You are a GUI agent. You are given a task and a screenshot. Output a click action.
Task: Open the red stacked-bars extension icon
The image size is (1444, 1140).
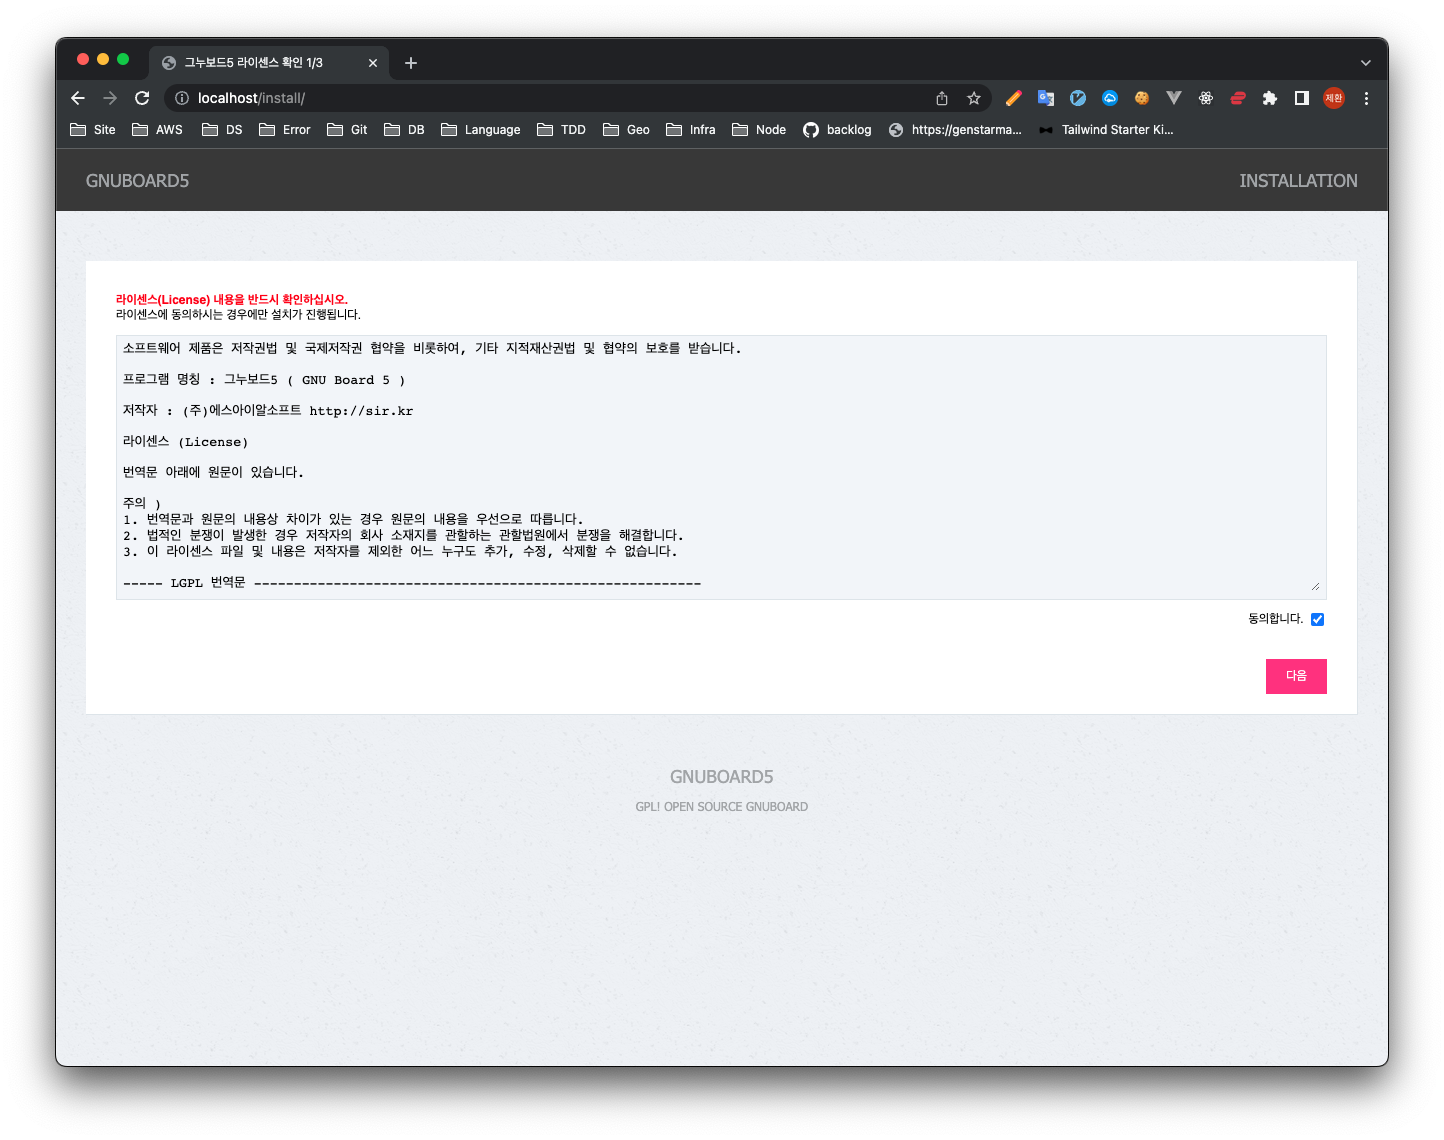click(x=1238, y=98)
